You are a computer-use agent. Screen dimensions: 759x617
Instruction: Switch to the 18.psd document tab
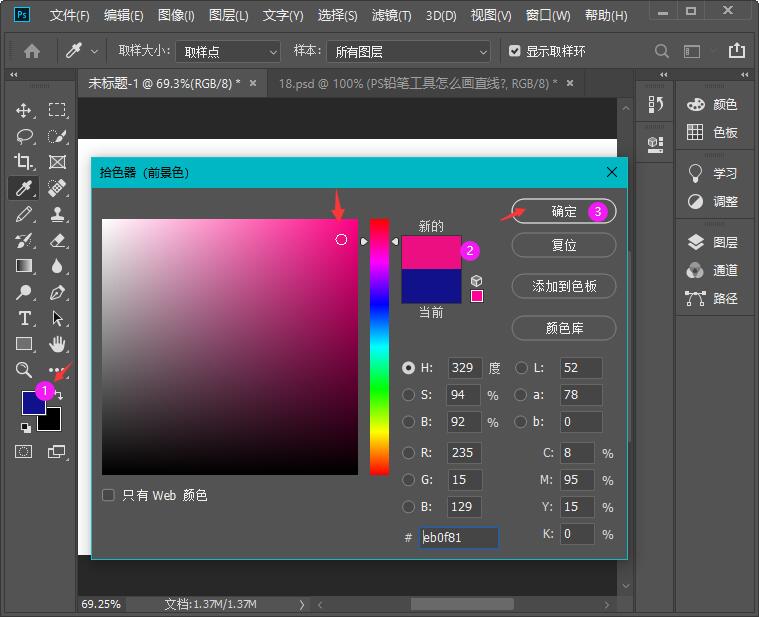point(418,83)
